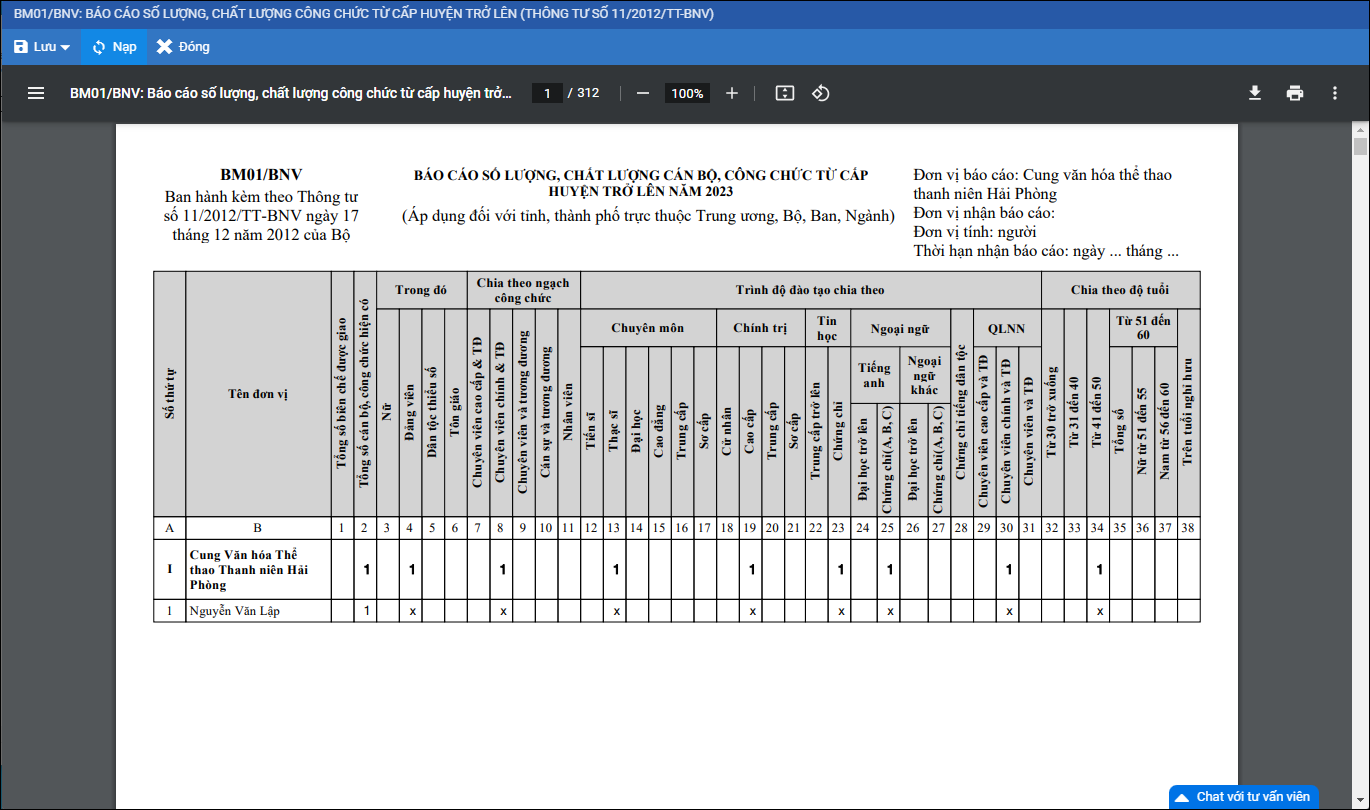The width and height of the screenshot is (1370, 810).
Task: Select the Nguyễn Văn Lập row name
Action: click(235, 611)
